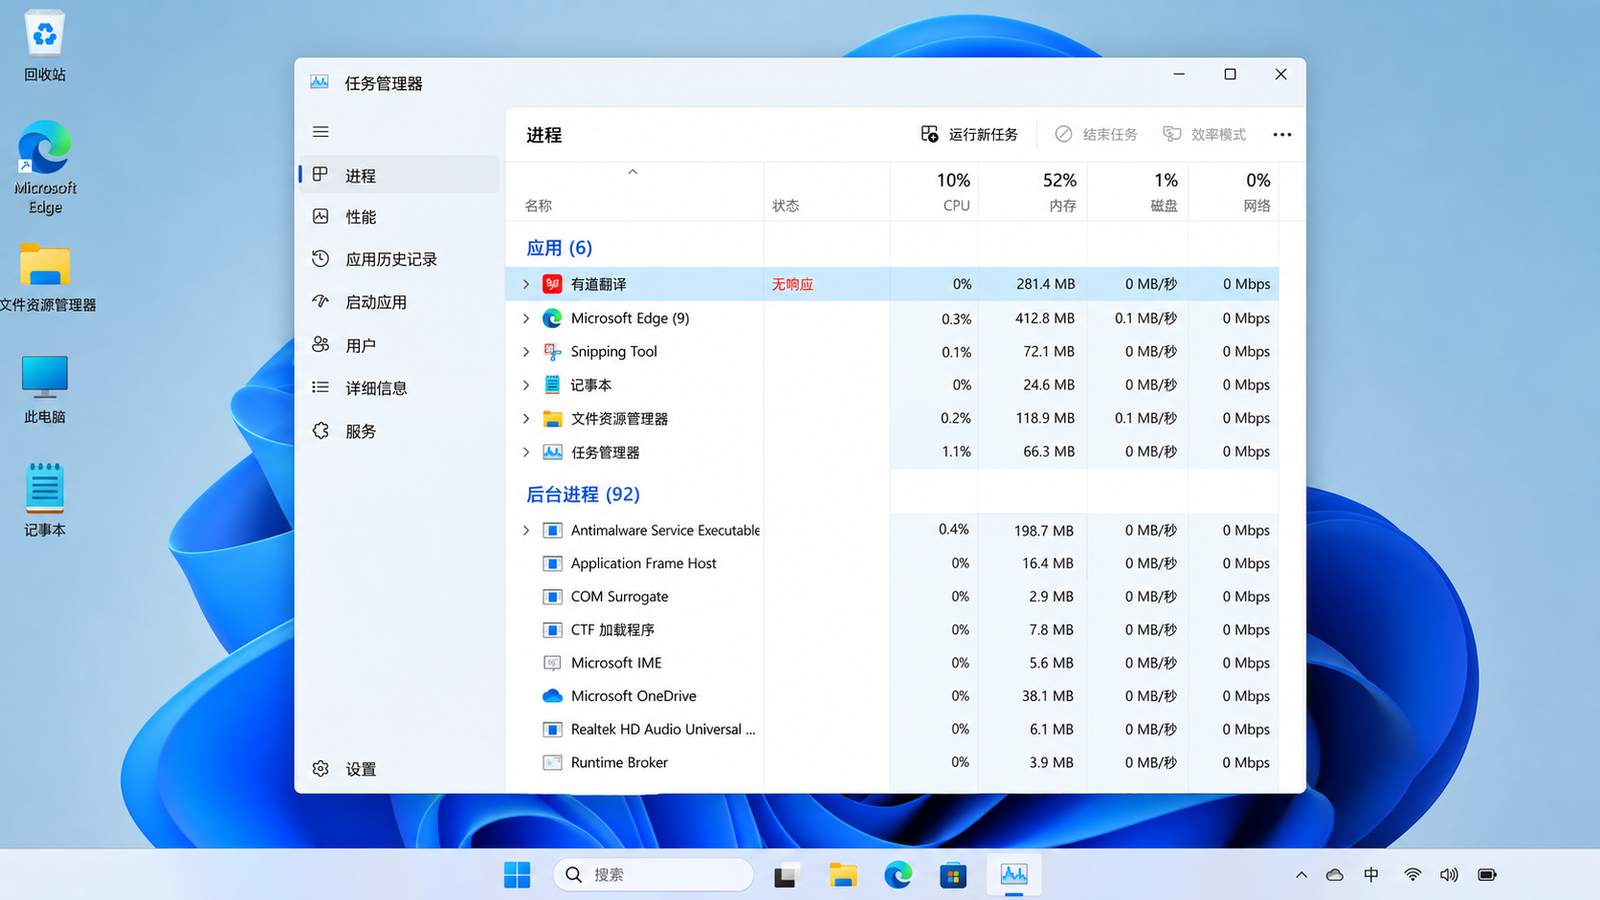Open the hamburger navigation menu
The height and width of the screenshot is (900, 1600).
tap(321, 132)
